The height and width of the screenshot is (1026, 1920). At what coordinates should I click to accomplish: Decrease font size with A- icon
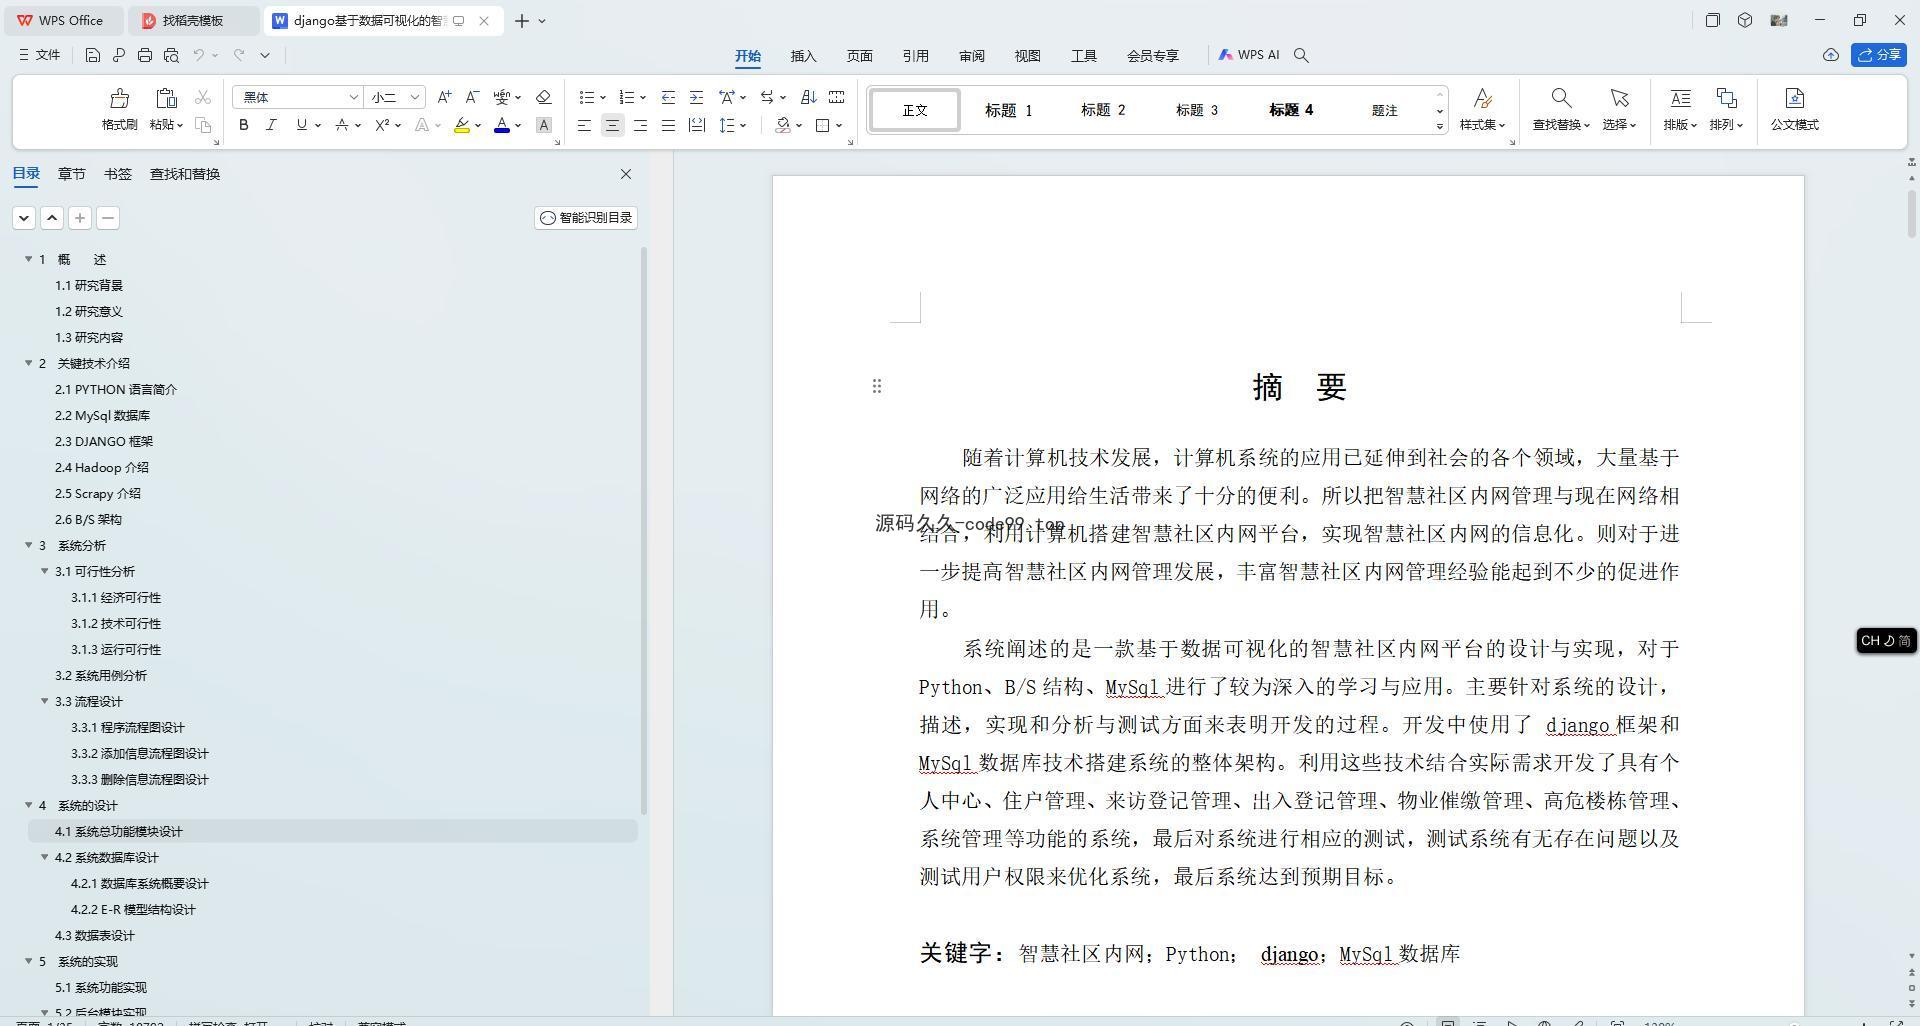coord(473,97)
